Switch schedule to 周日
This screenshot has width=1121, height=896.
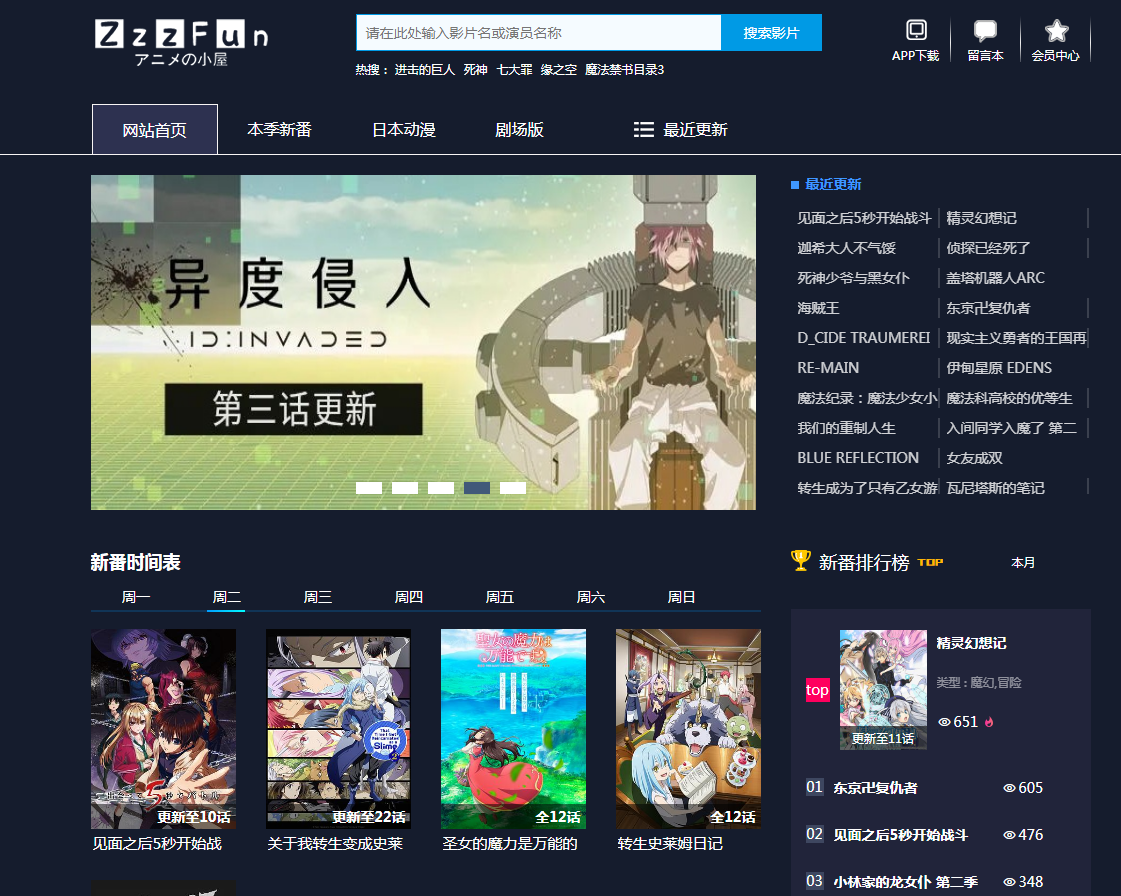[x=681, y=596]
